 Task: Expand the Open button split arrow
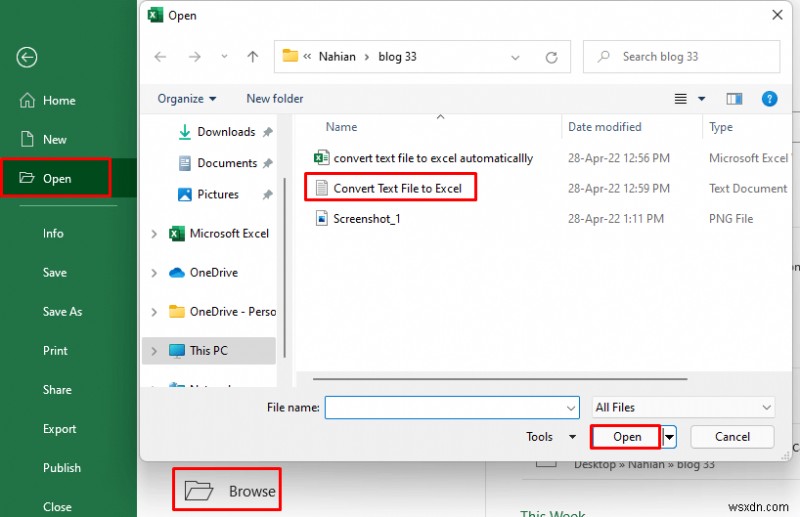coord(669,437)
